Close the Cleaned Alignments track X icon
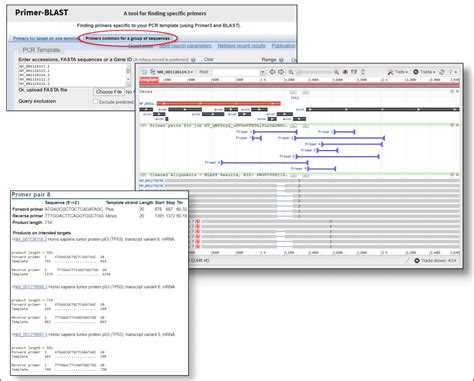Viewport: 474px width, 381px height. click(457, 175)
